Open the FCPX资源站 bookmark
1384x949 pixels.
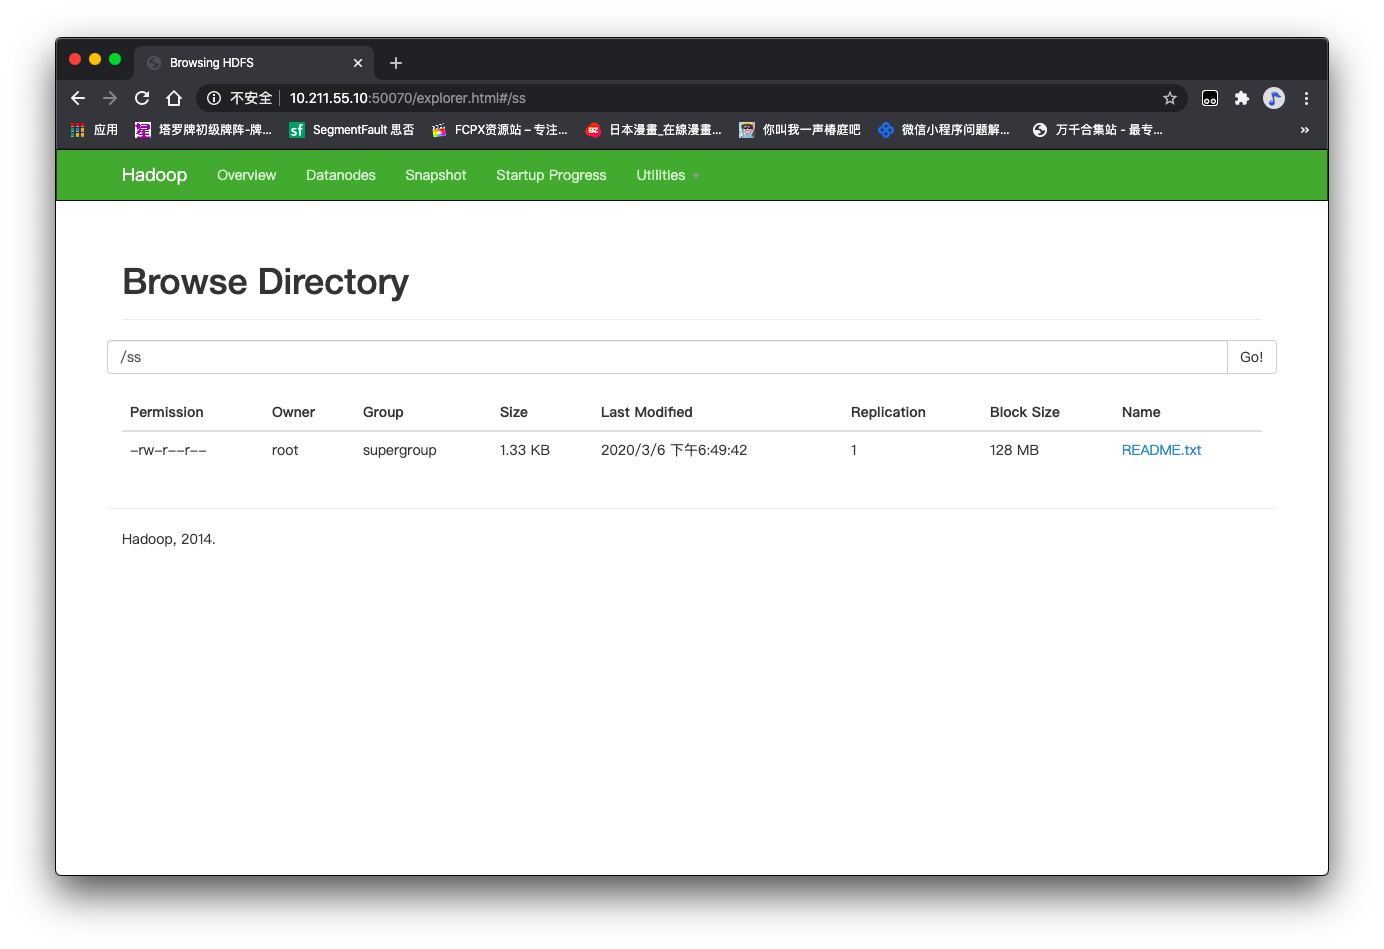[x=499, y=130]
